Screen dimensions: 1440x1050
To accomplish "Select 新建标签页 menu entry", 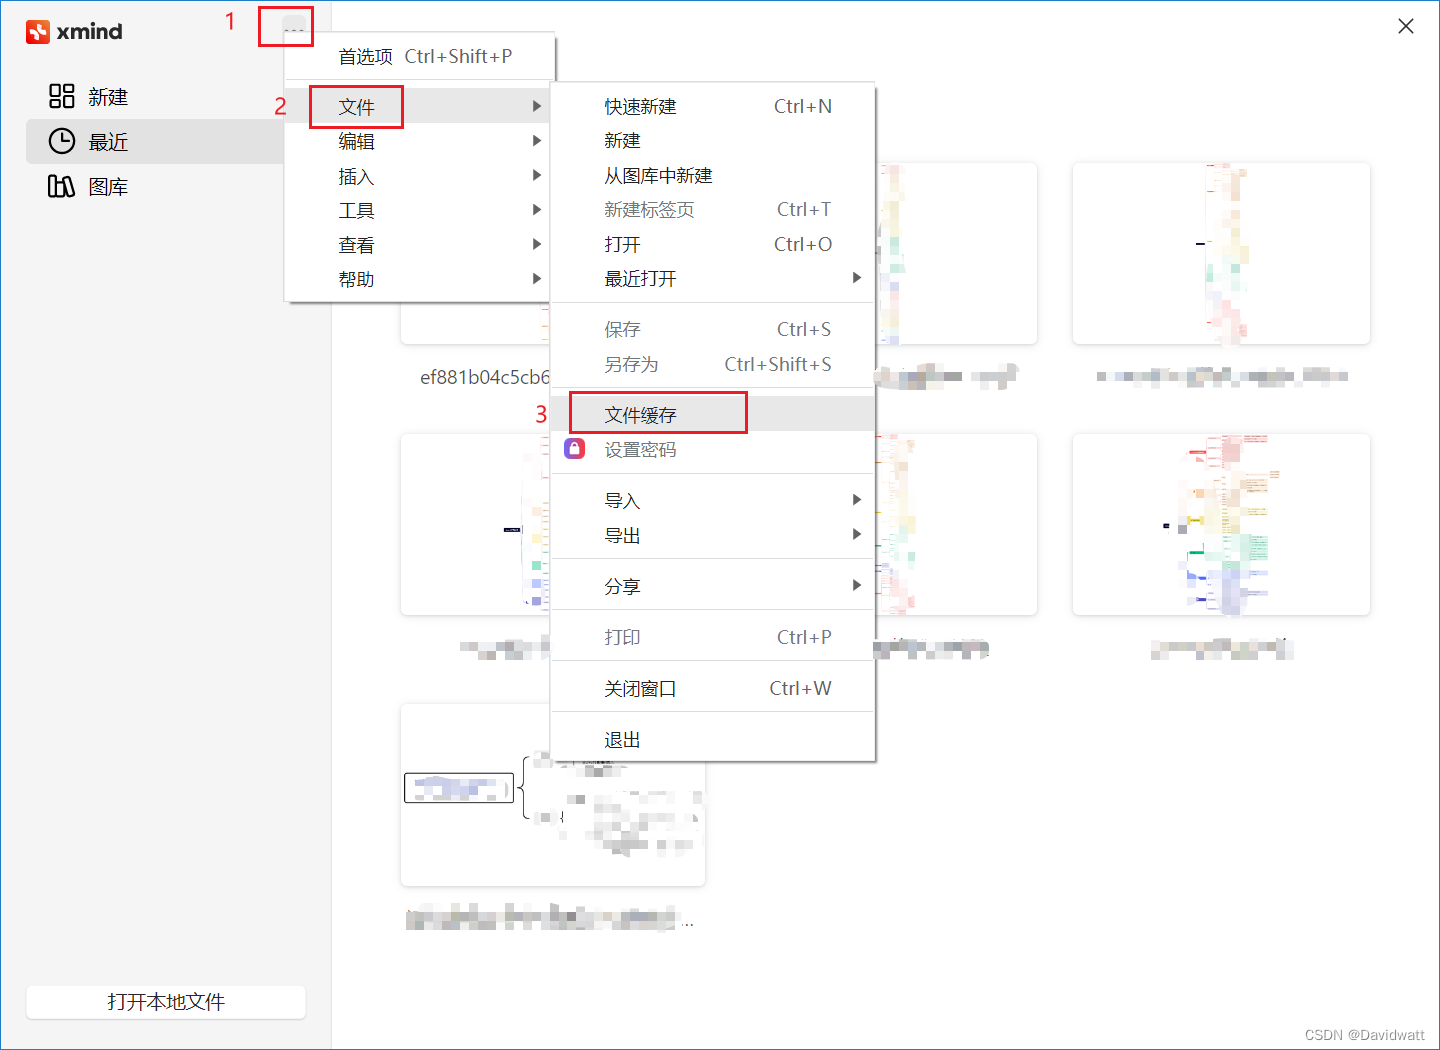I will pos(713,210).
